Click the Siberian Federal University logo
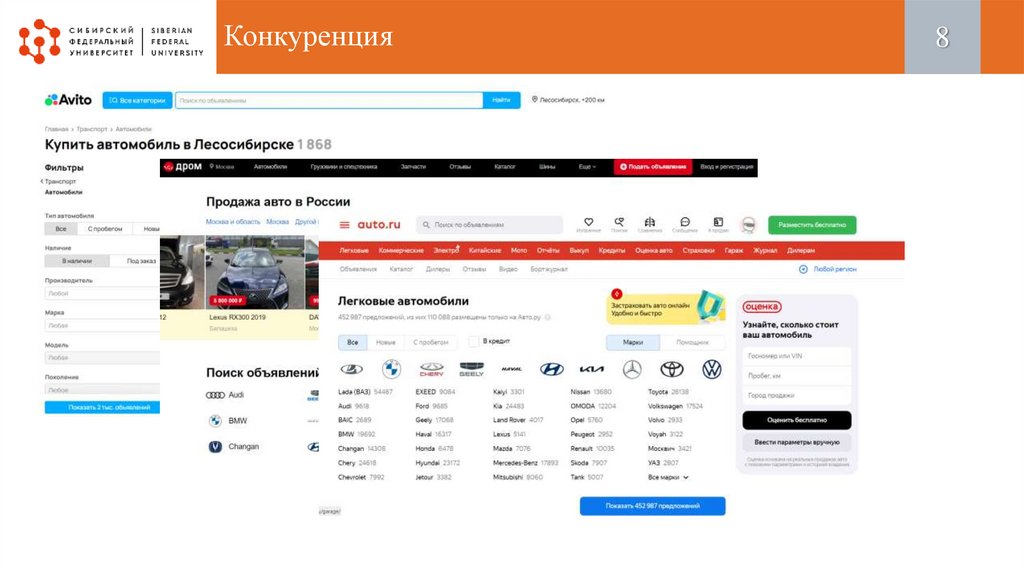1024x574 pixels. click(111, 41)
